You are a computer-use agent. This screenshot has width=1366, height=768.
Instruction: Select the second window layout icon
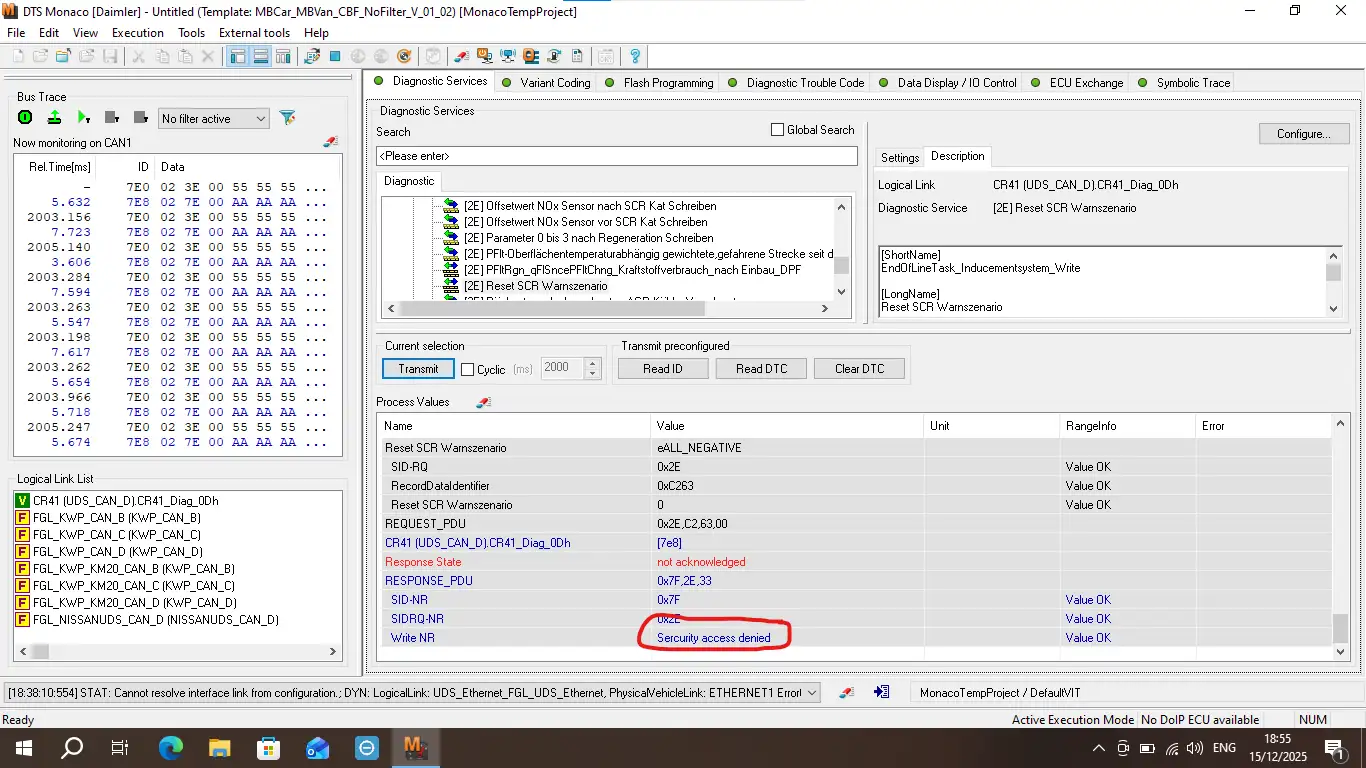tap(260, 57)
